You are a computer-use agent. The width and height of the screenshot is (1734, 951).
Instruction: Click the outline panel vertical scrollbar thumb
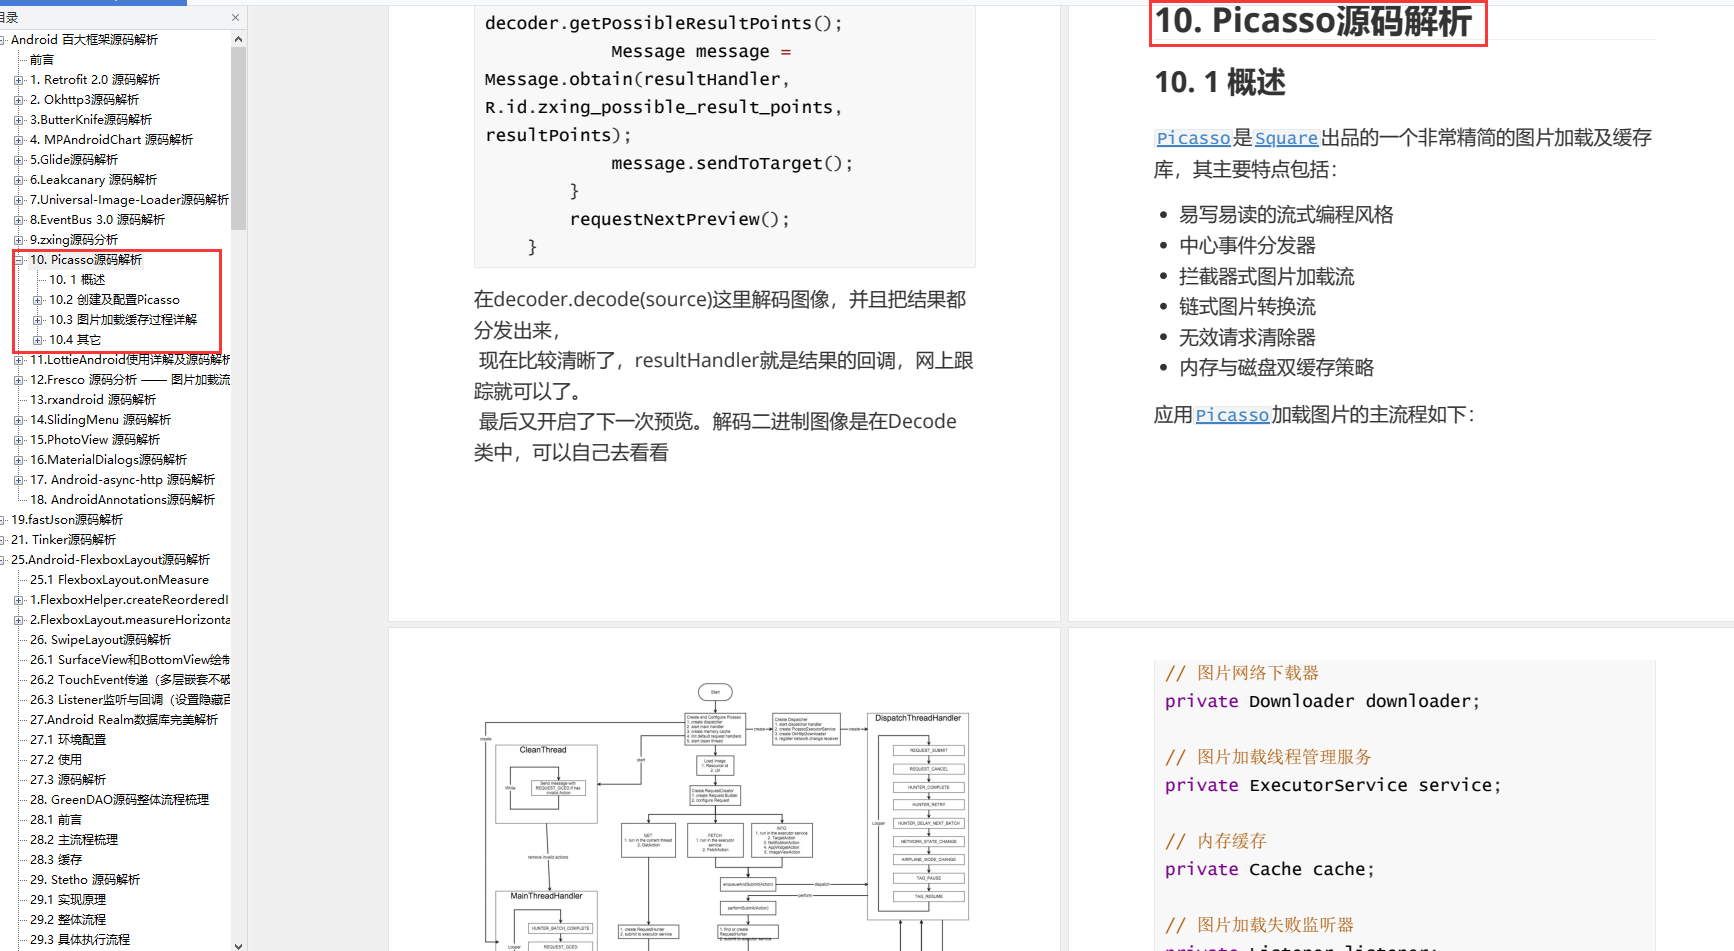(x=238, y=137)
